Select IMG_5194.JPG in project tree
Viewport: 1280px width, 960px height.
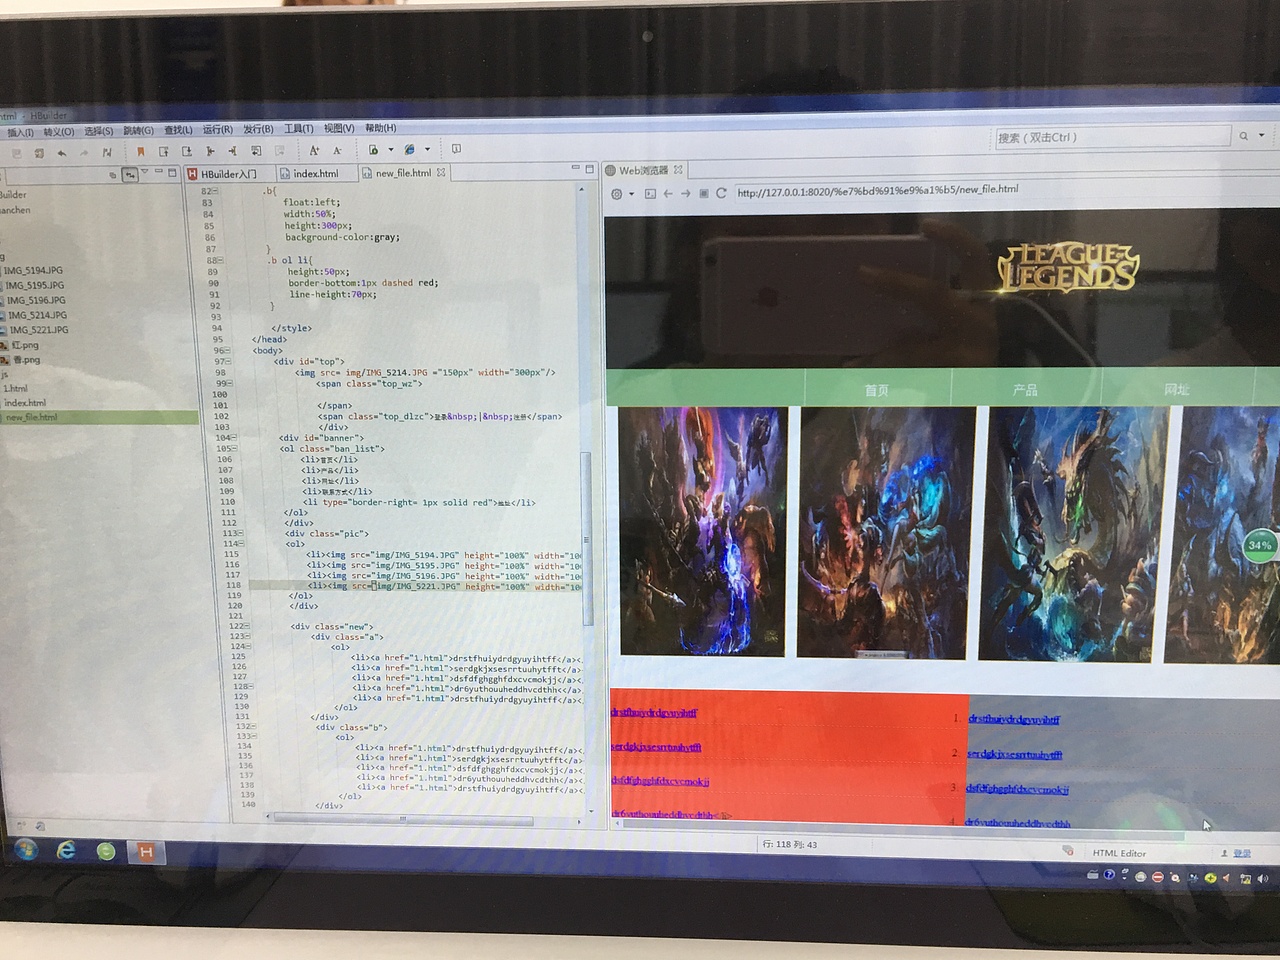click(33, 271)
